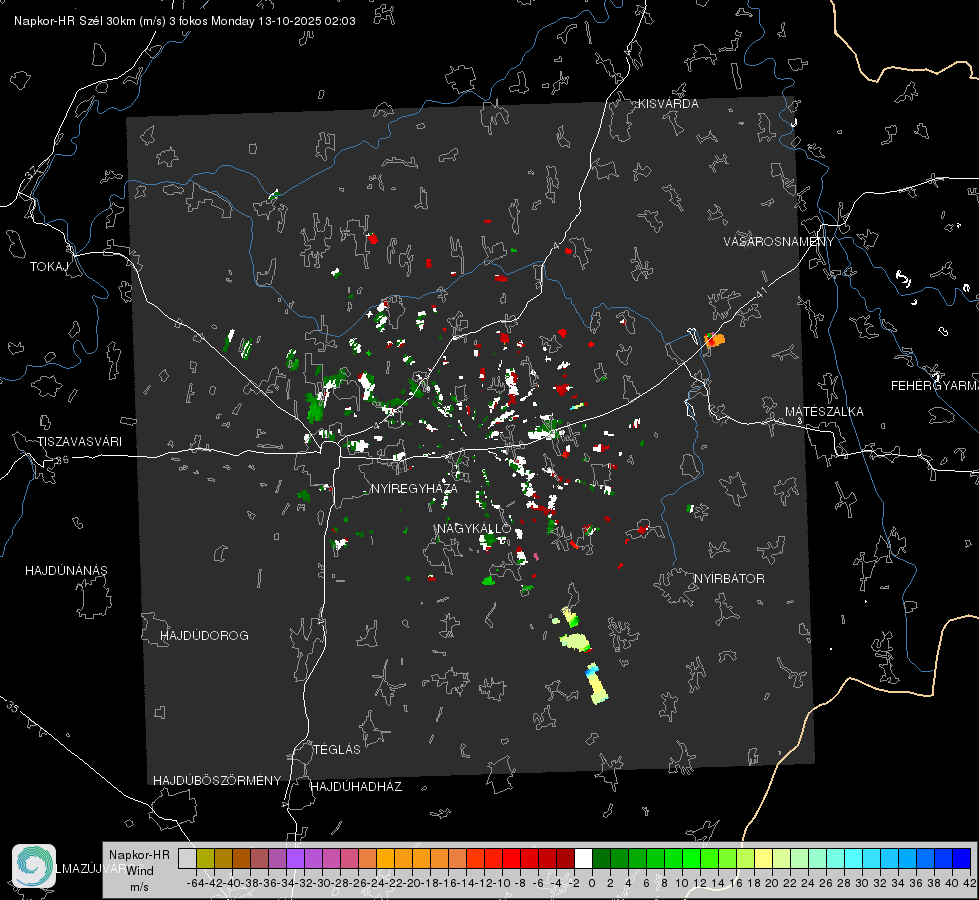Click the NAGYKÁLLÓ town label
Screen dimensions: 979x900
coord(474,528)
